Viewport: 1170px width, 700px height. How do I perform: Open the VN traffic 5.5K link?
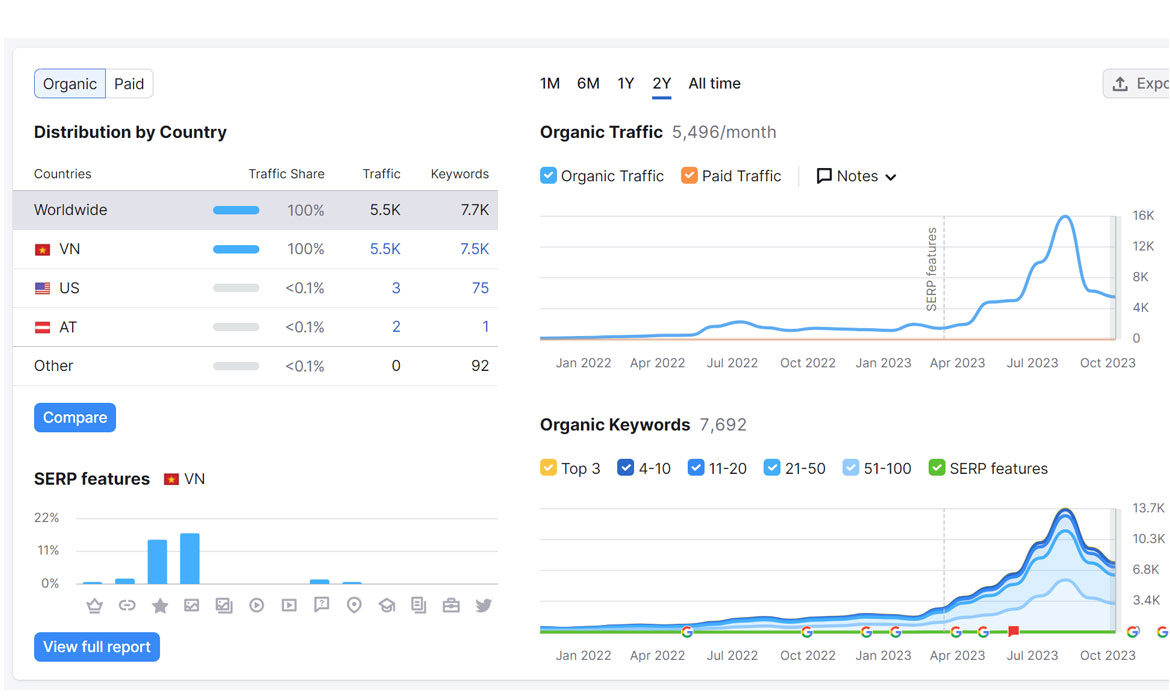pos(385,249)
